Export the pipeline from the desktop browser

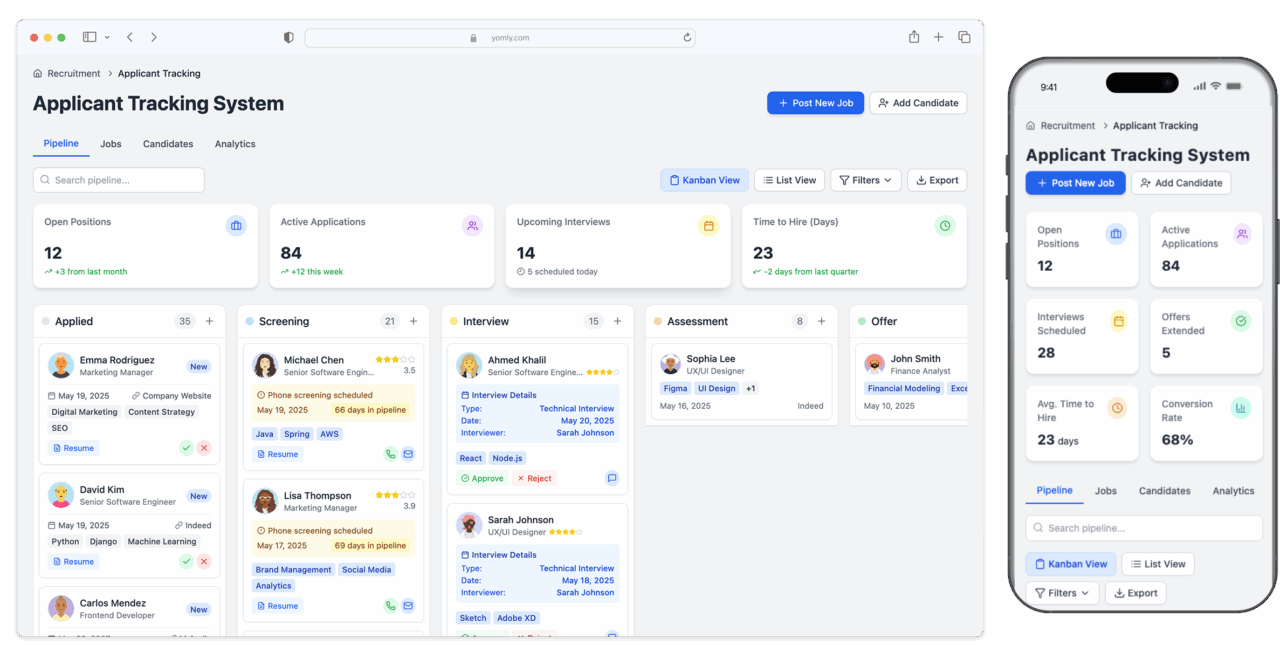(937, 180)
